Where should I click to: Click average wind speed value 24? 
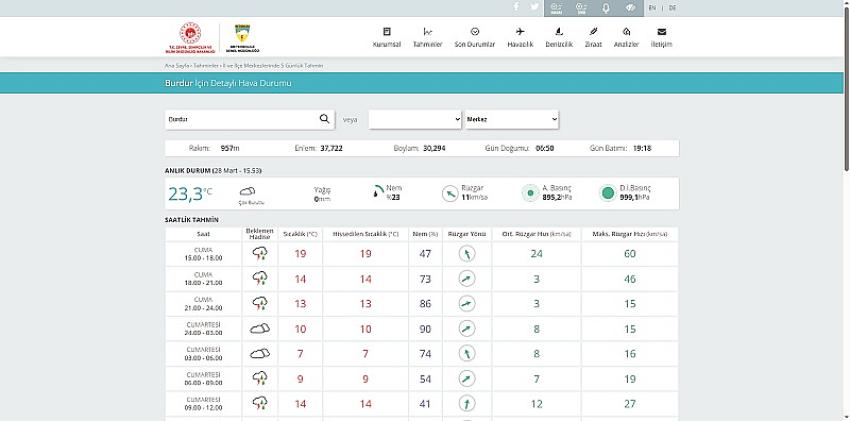pyautogui.click(x=537, y=254)
